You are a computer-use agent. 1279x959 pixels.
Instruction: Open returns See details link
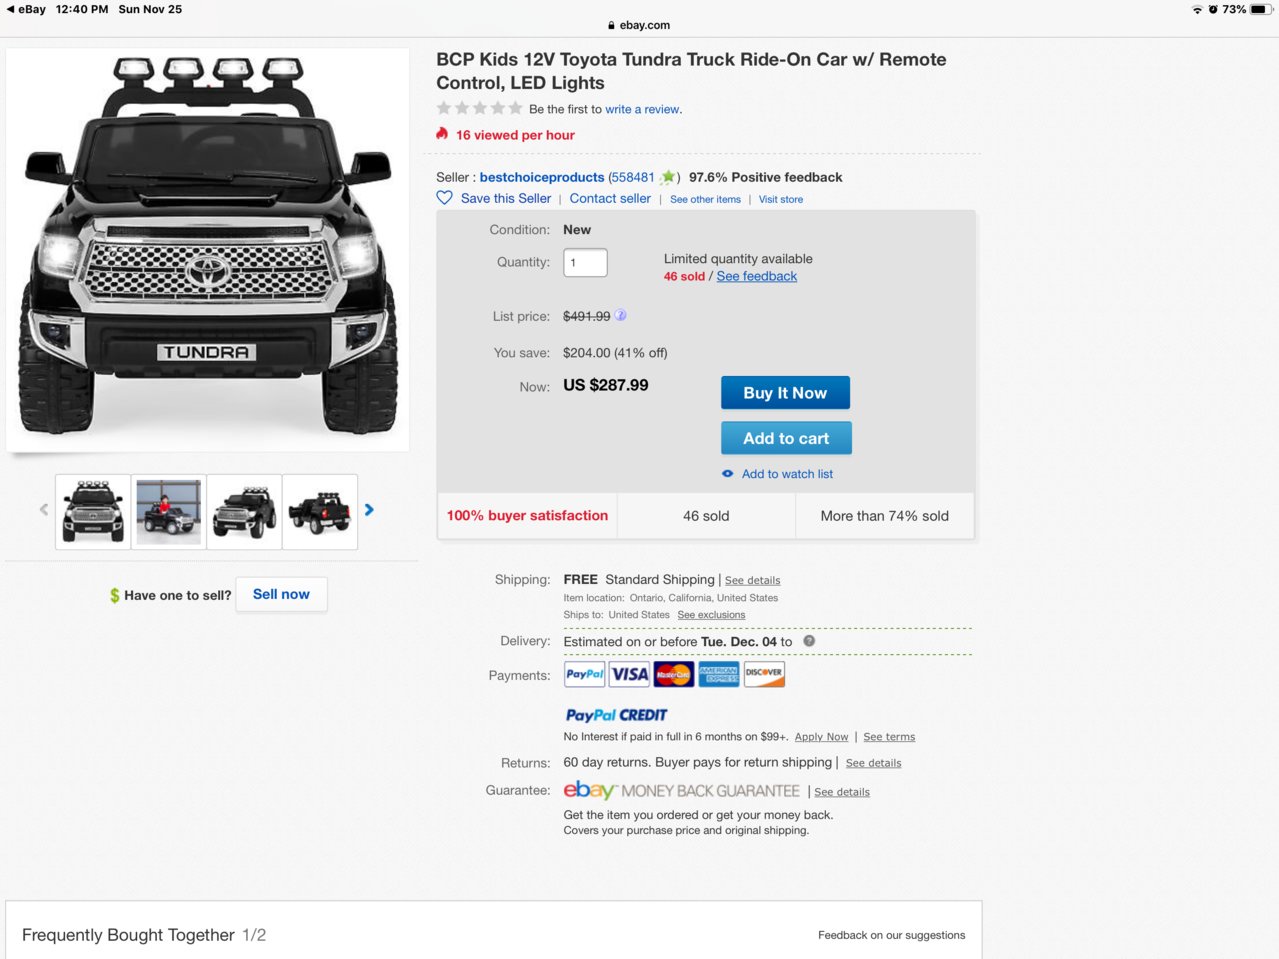[x=874, y=763]
